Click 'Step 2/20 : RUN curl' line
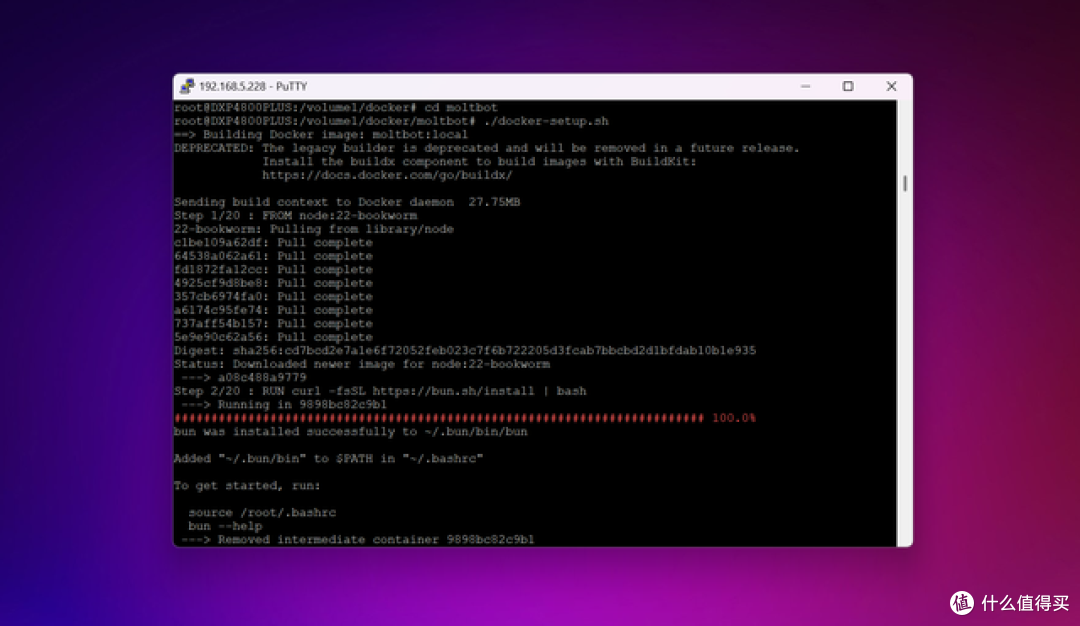This screenshot has height=626, width=1080. pyautogui.click(x=380, y=391)
